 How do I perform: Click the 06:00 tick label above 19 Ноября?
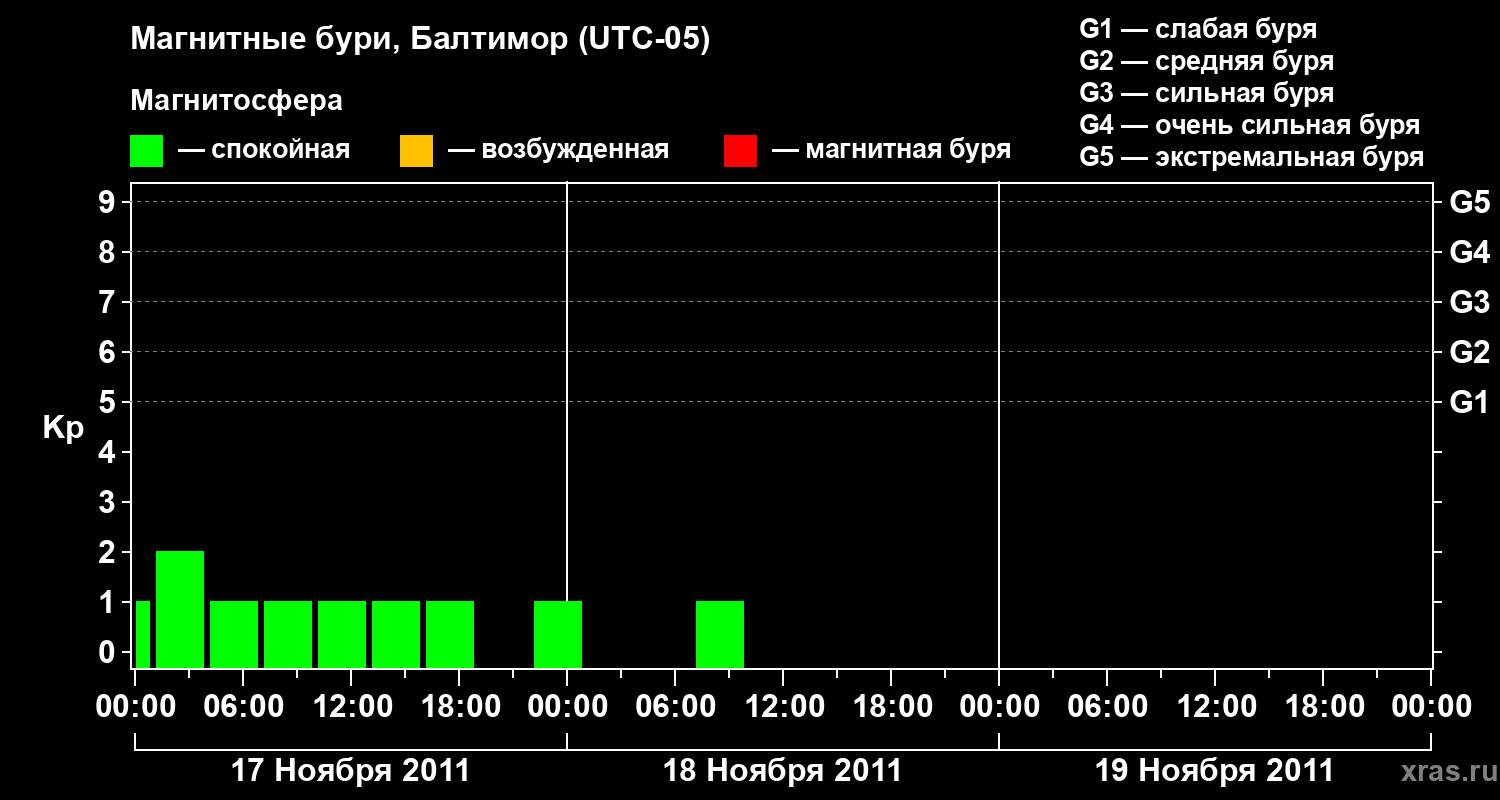(x=1107, y=707)
